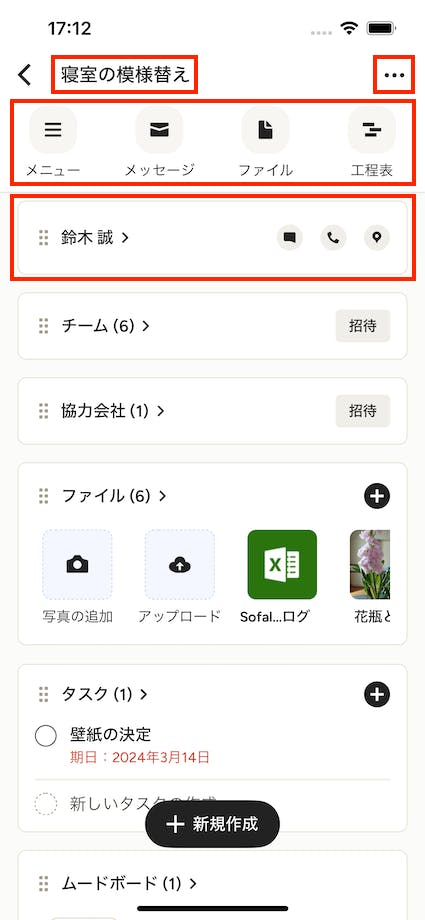The height and width of the screenshot is (920, 425).
Task: Tap the location pin icon for 鈴木 誠
Action: point(377,238)
